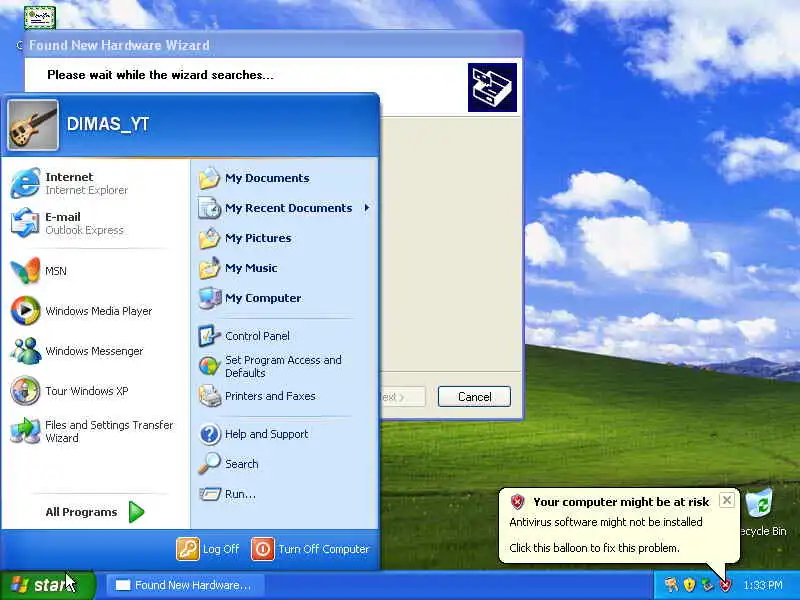Click the Turn Off Computer label
The width and height of the screenshot is (800, 600).
pyautogui.click(x=323, y=549)
